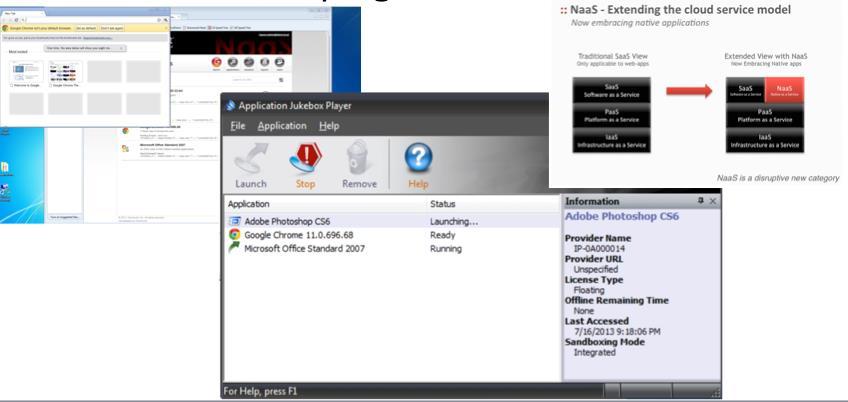Select Google Chrome 11.0.696.68 in the list
The image size is (848, 402).
pos(299,235)
